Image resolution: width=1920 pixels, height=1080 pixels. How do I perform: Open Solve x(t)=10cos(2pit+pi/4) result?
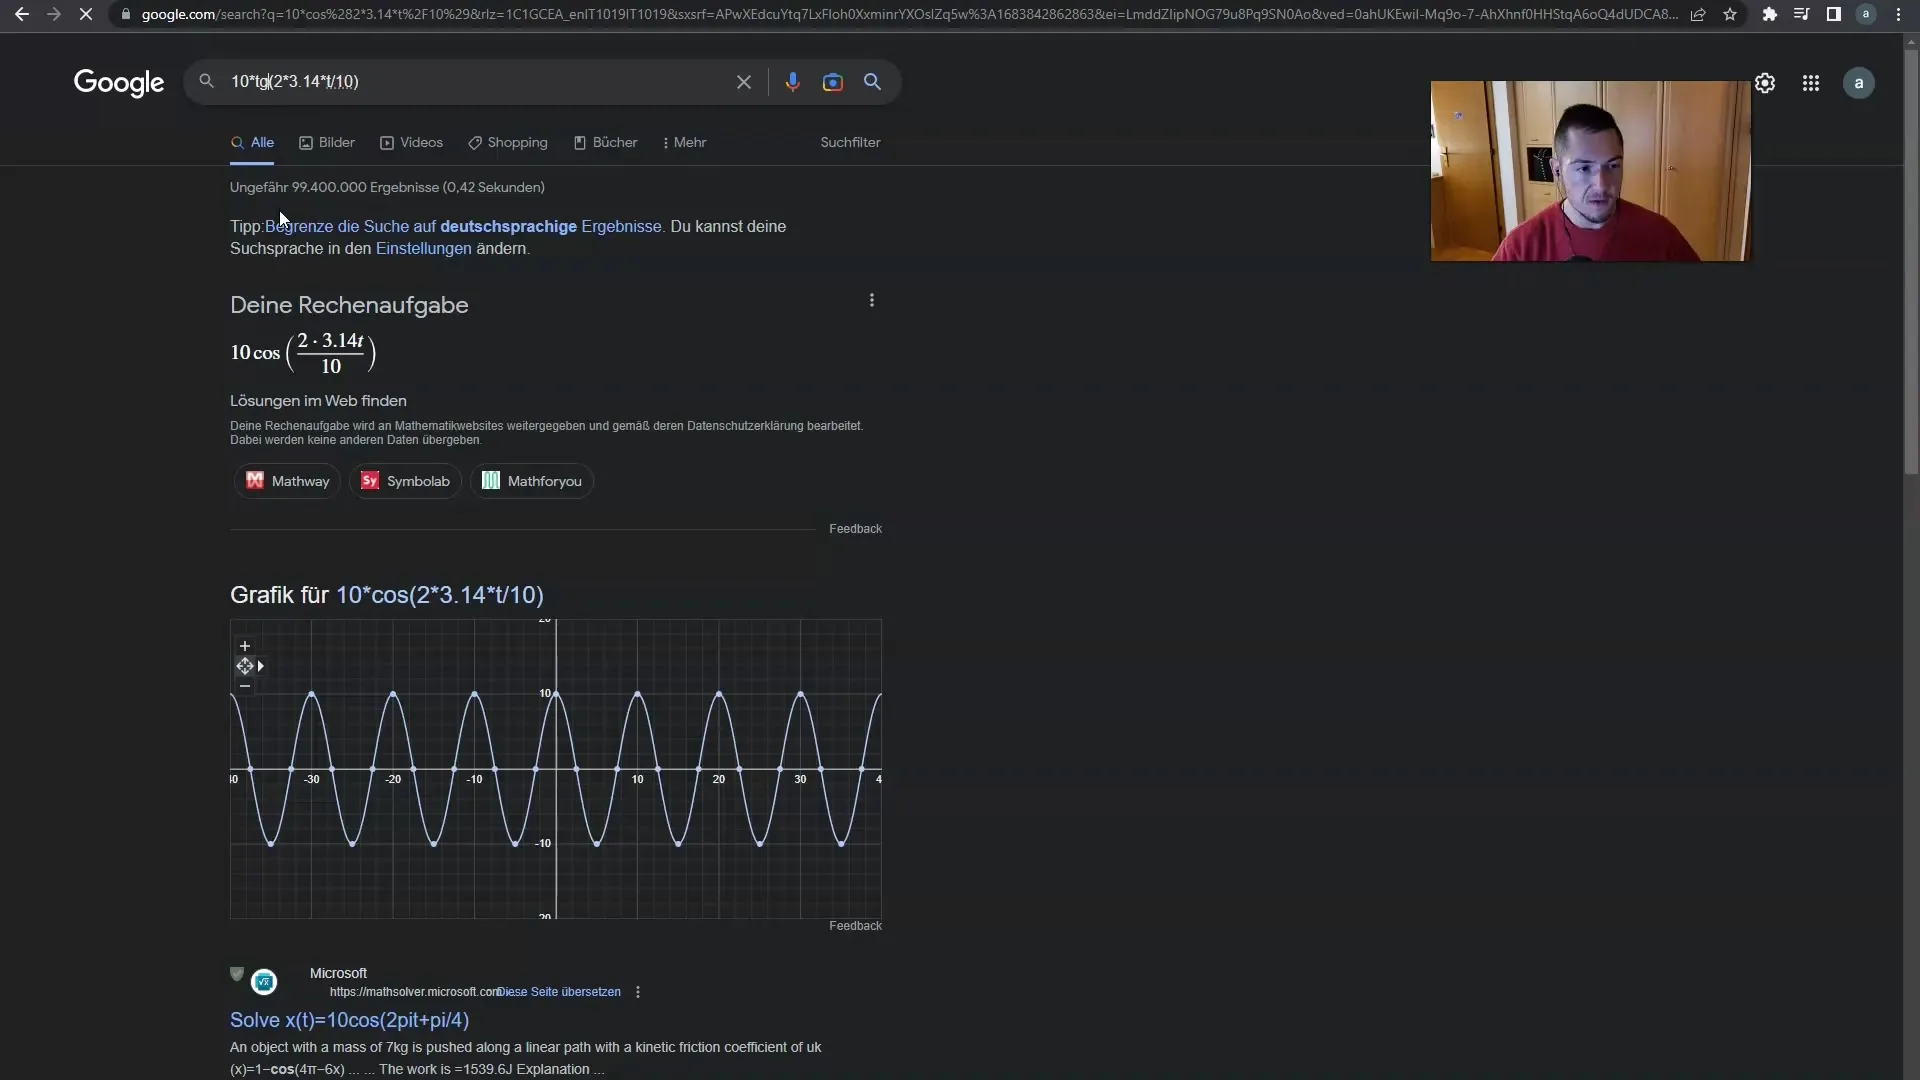pos(349,1020)
